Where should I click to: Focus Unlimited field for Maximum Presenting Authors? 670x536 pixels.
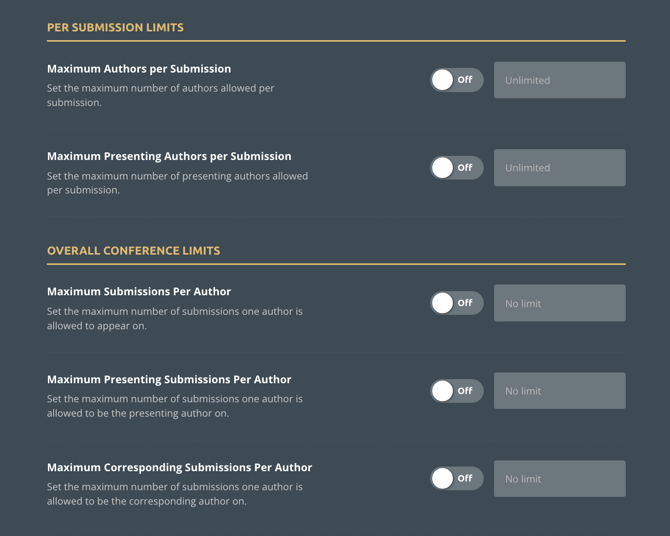tap(559, 168)
